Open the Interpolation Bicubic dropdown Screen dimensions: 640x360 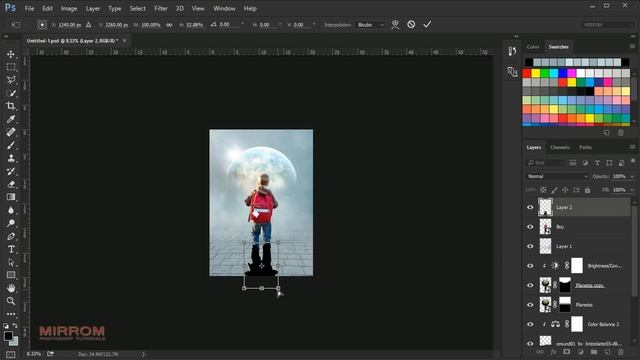pos(370,25)
